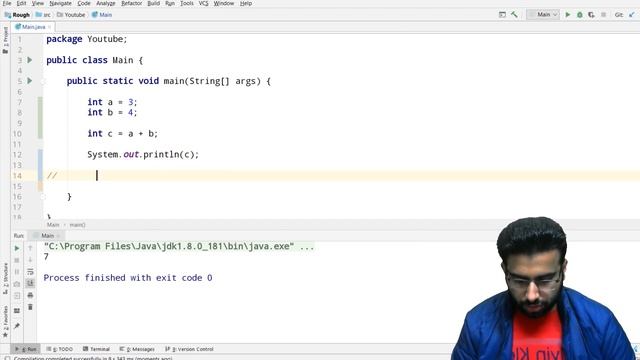The width and height of the screenshot is (640, 360).
Task: Open the Refactor menu
Action: pyautogui.click(x=131, y=3)
